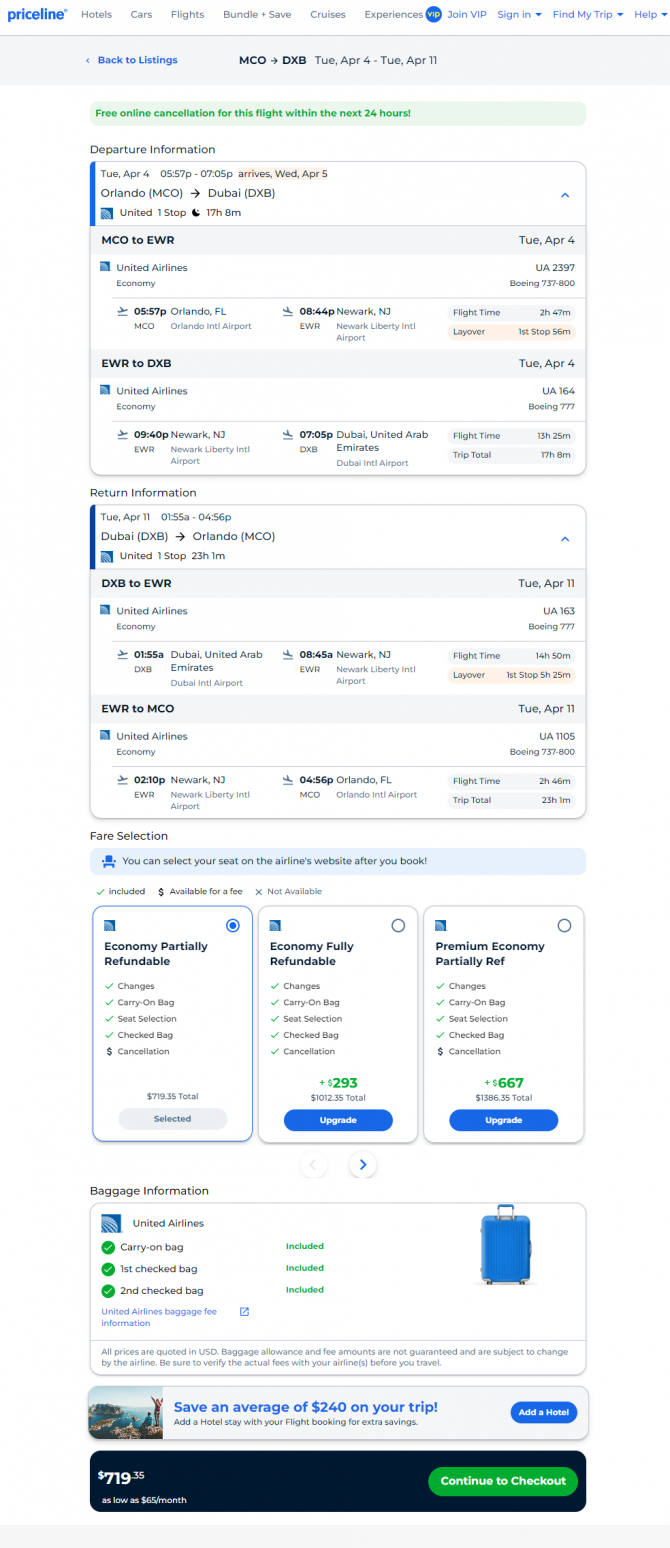The height and width of the screenshot is (1548, 670).
Task: Open the Hotels tab
Action: [x=96, y=15]
